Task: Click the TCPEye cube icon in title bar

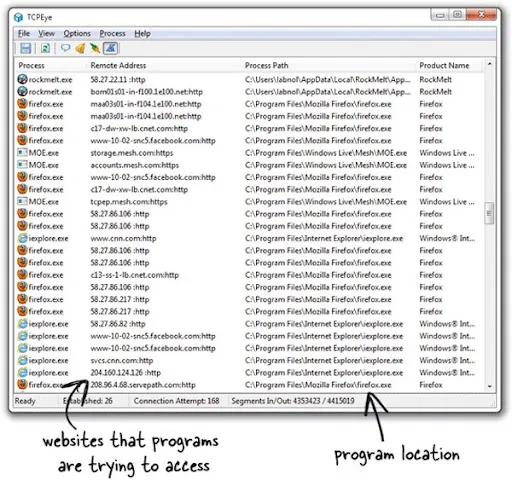Action: 18,17
